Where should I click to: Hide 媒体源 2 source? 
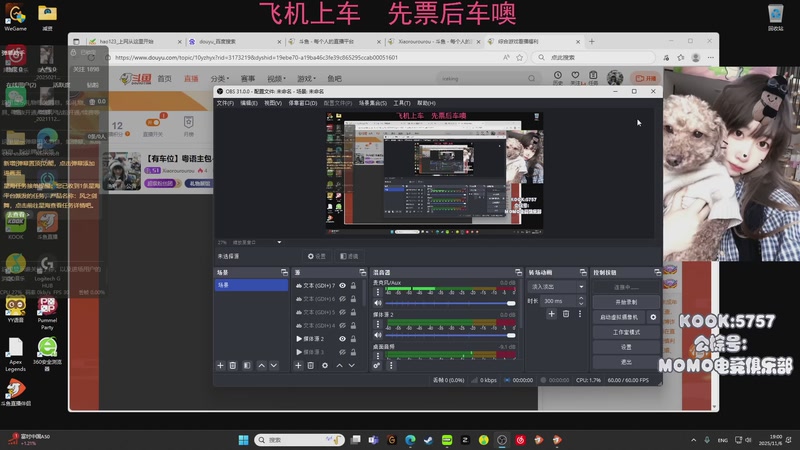(x=342, y=339)
